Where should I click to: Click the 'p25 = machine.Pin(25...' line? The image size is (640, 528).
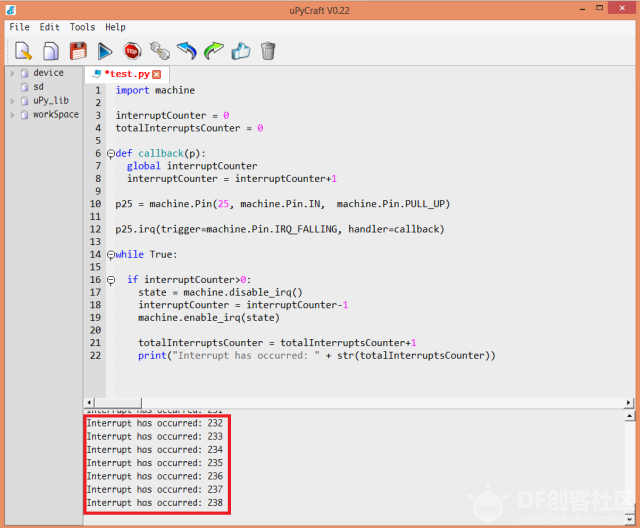(x=282, y=204)
